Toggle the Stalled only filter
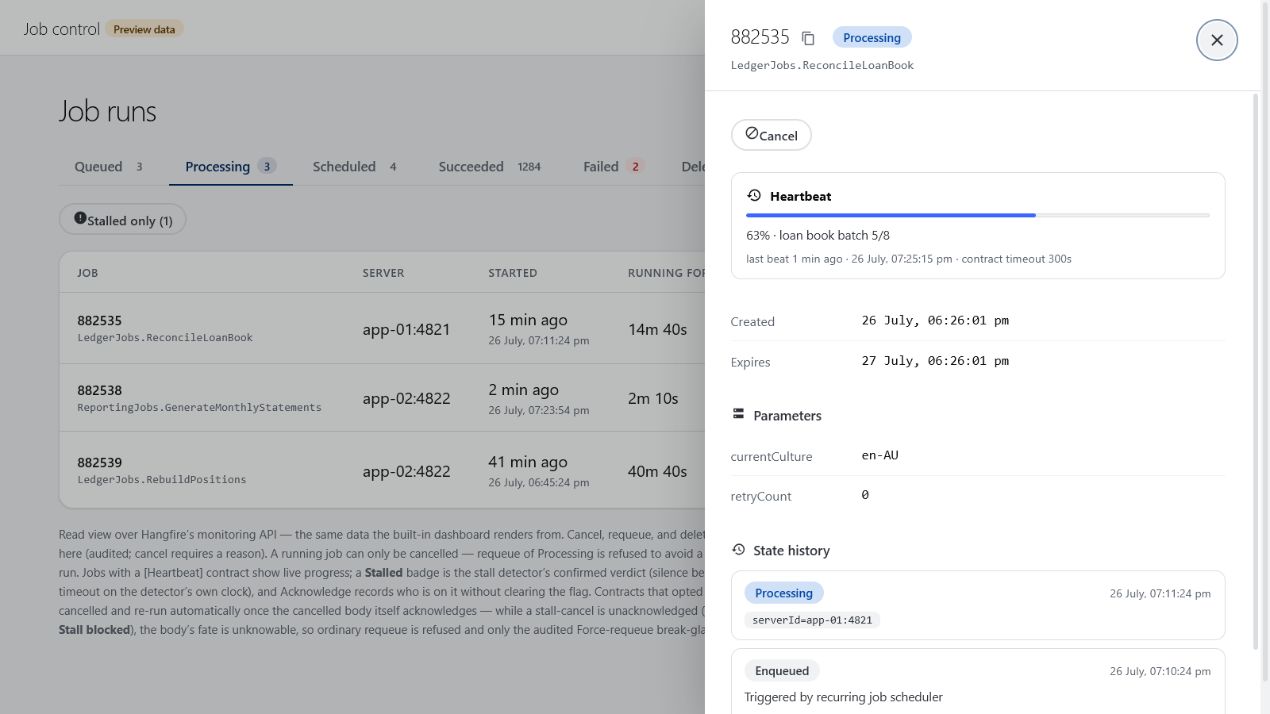1270x714 pixels. coord(123,220)
